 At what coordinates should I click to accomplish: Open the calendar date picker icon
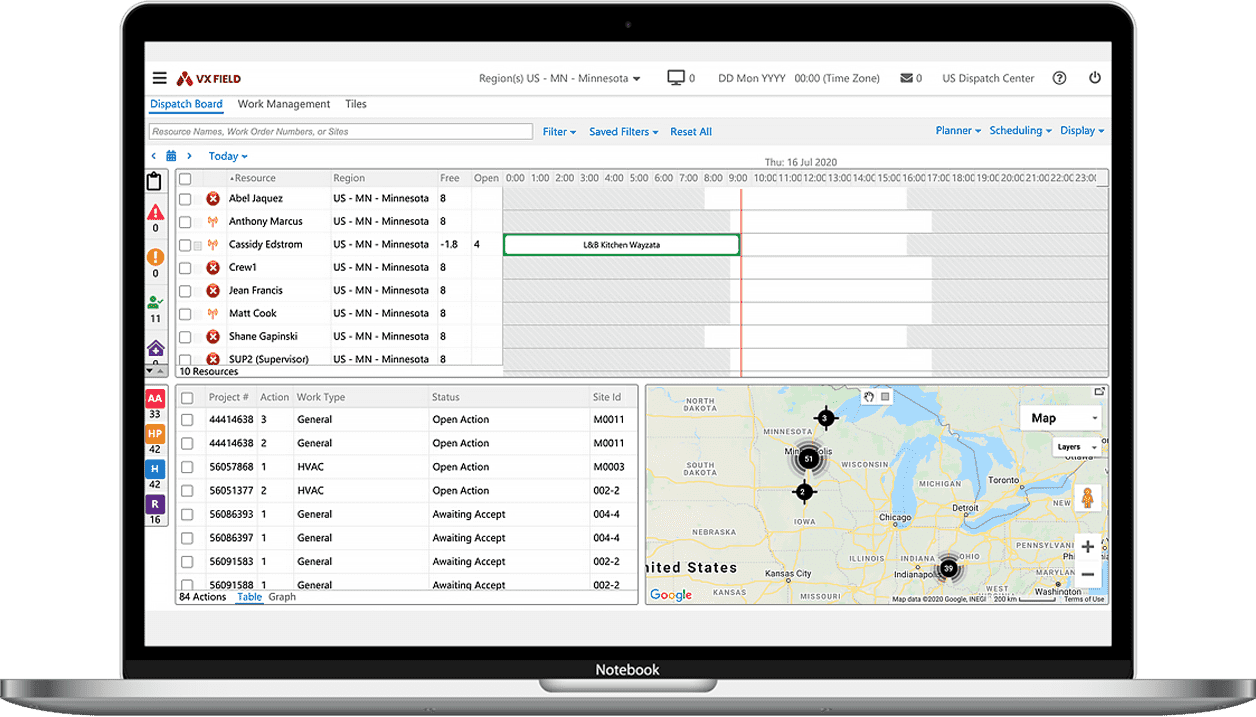pos(171,156)
